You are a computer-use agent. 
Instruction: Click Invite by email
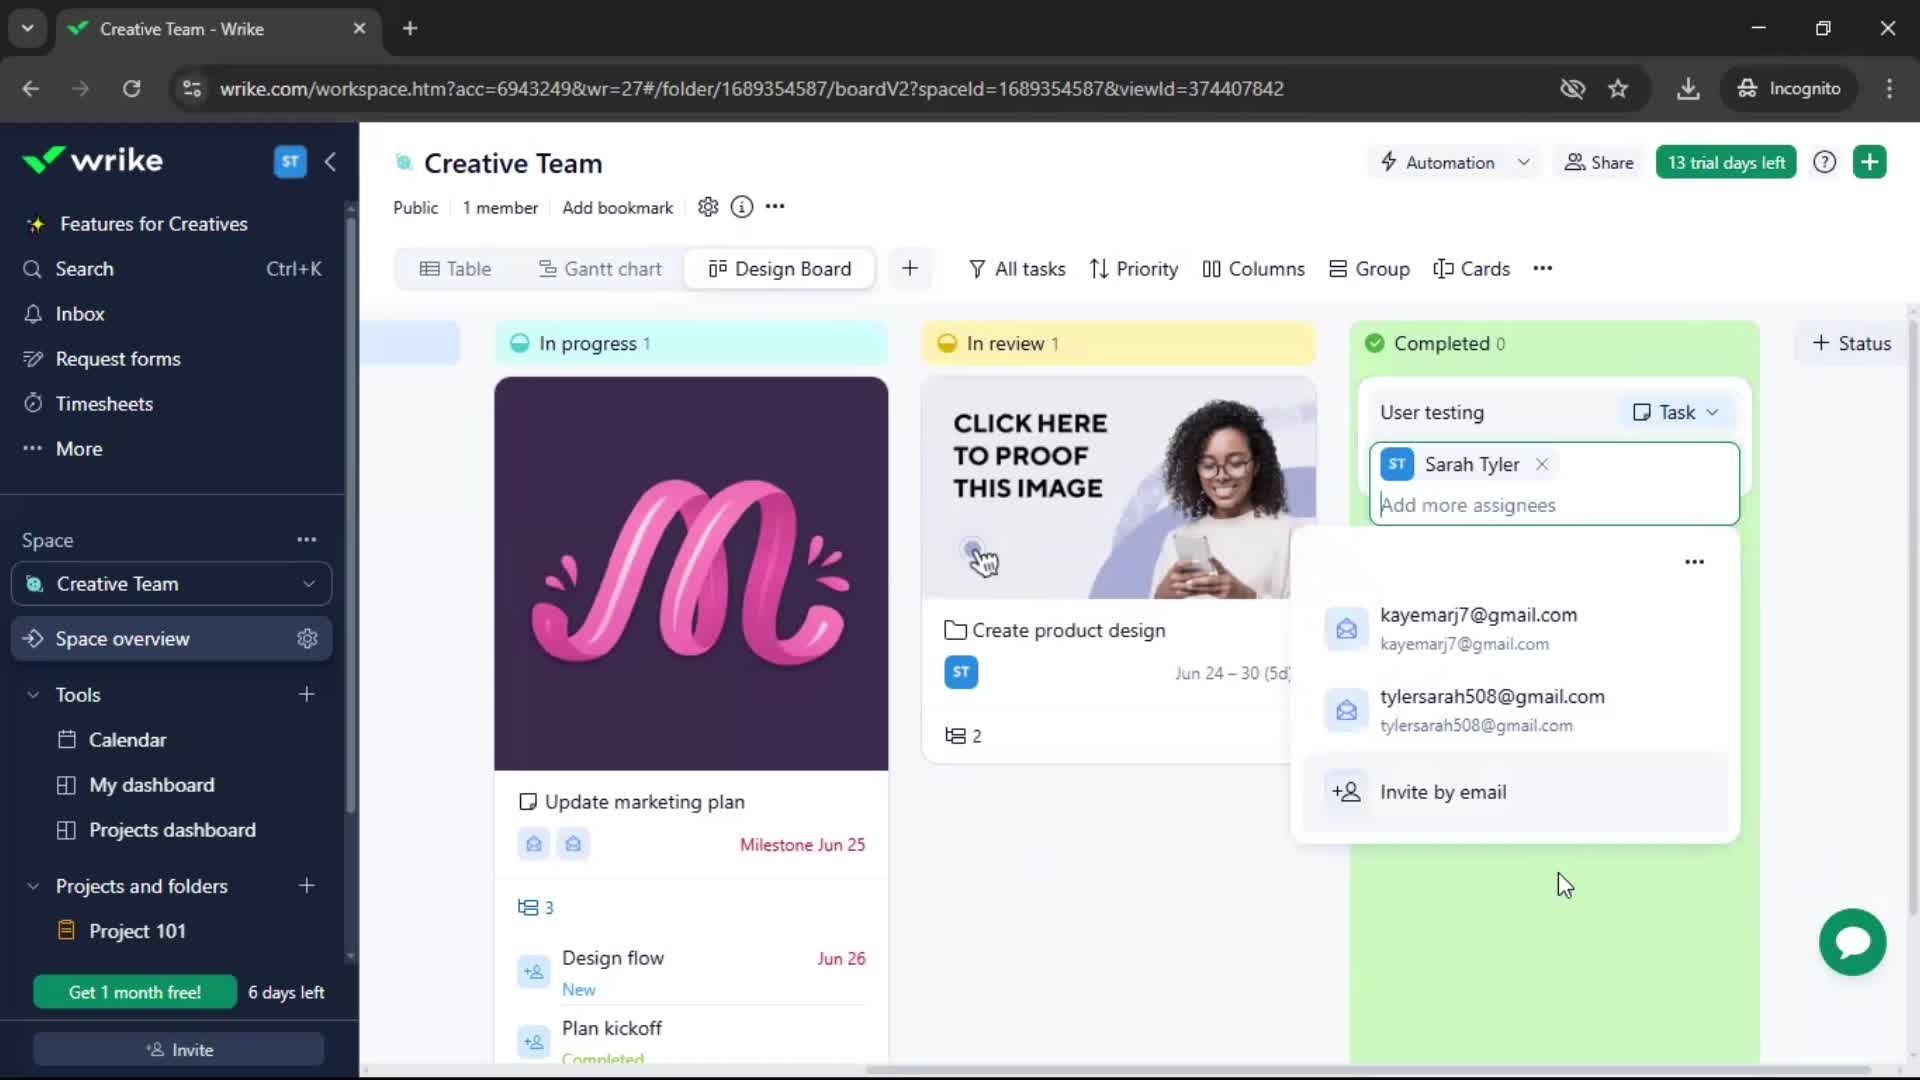point(1515,792)
